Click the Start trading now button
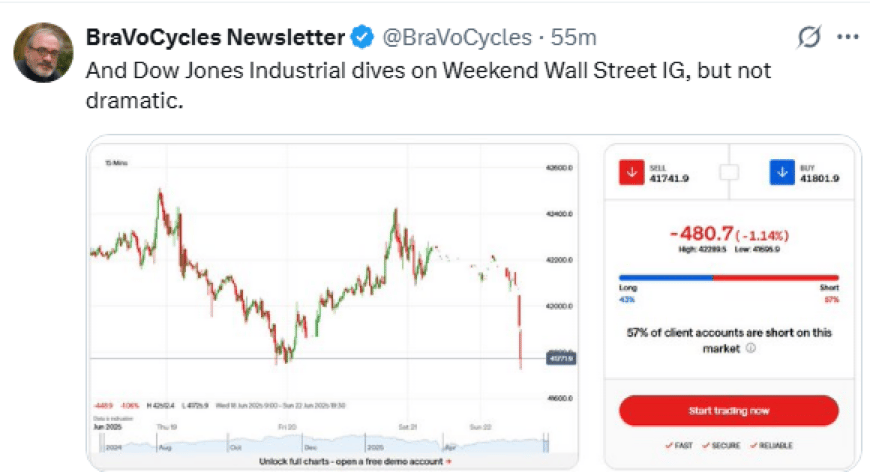The width and height of the screenshot is (870, 472). 729,411
